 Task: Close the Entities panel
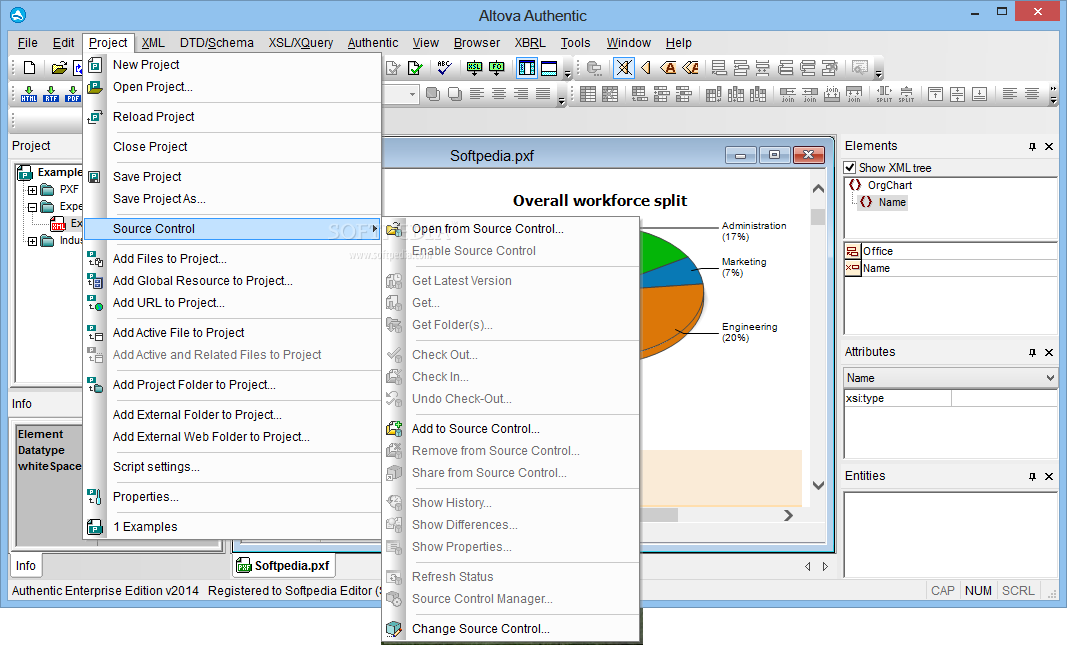(1049, 476)
